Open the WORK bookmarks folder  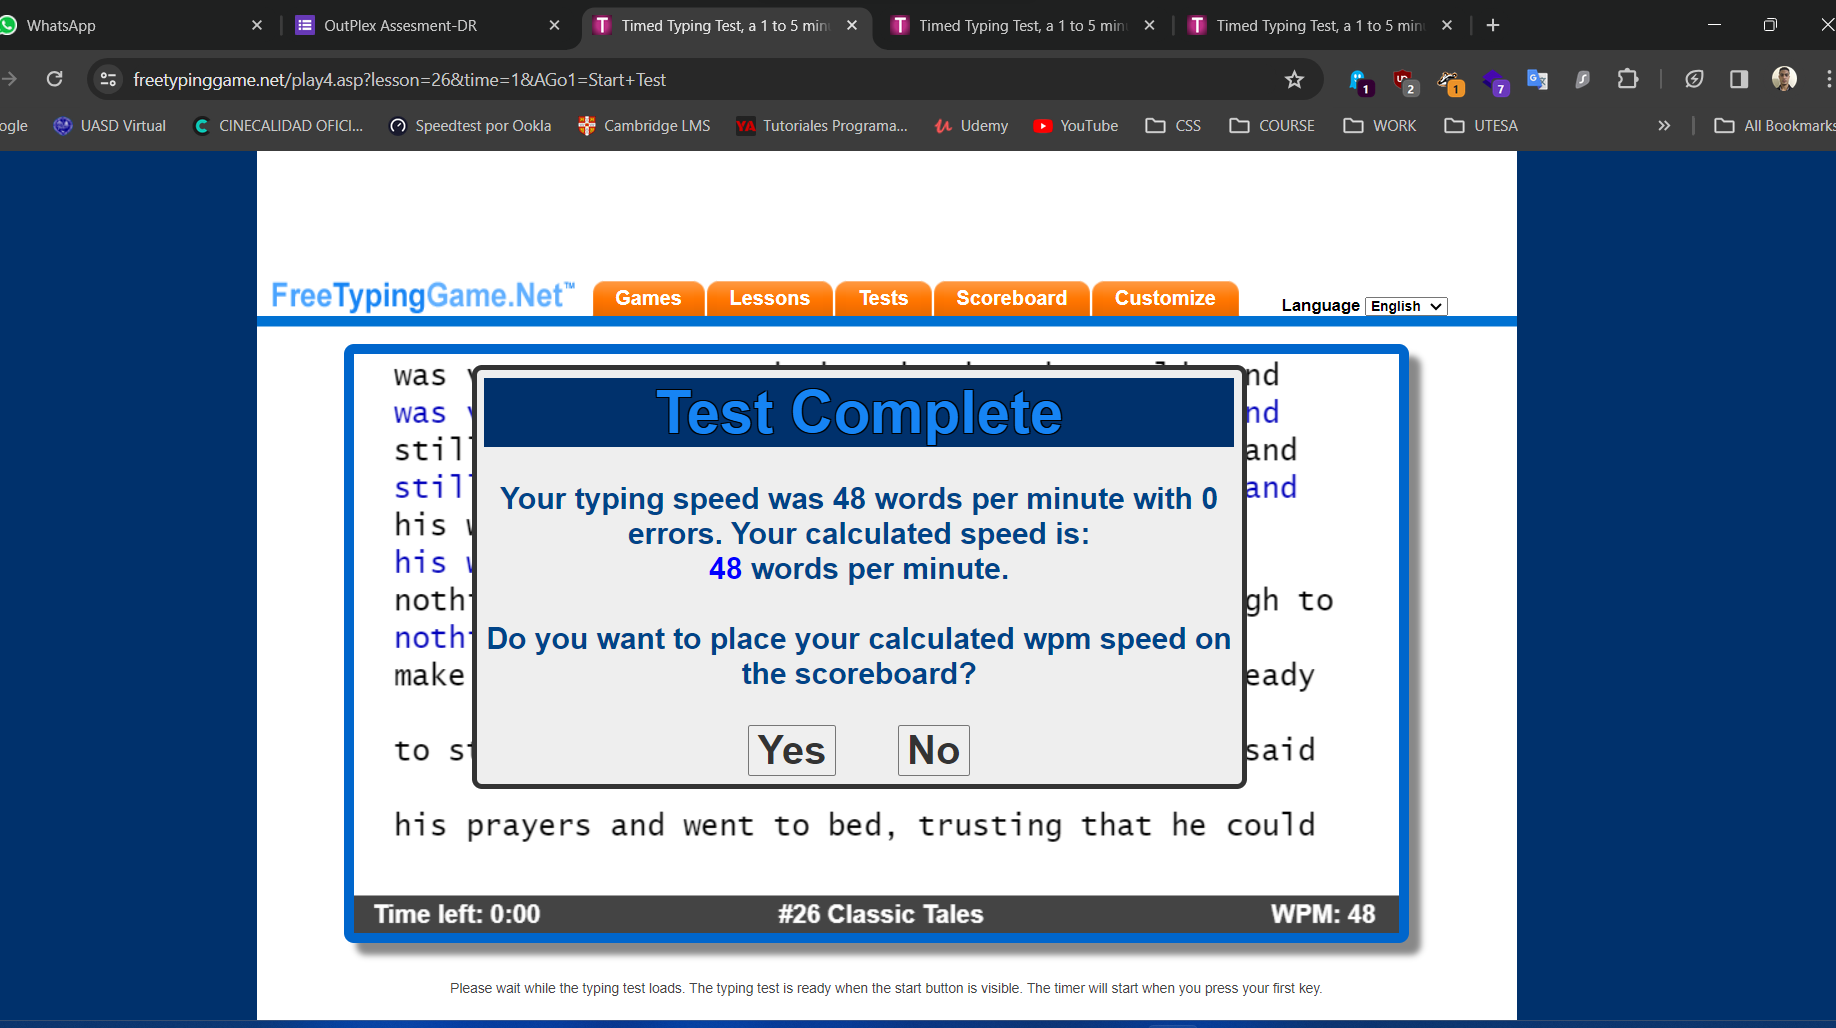[1380, 126]
